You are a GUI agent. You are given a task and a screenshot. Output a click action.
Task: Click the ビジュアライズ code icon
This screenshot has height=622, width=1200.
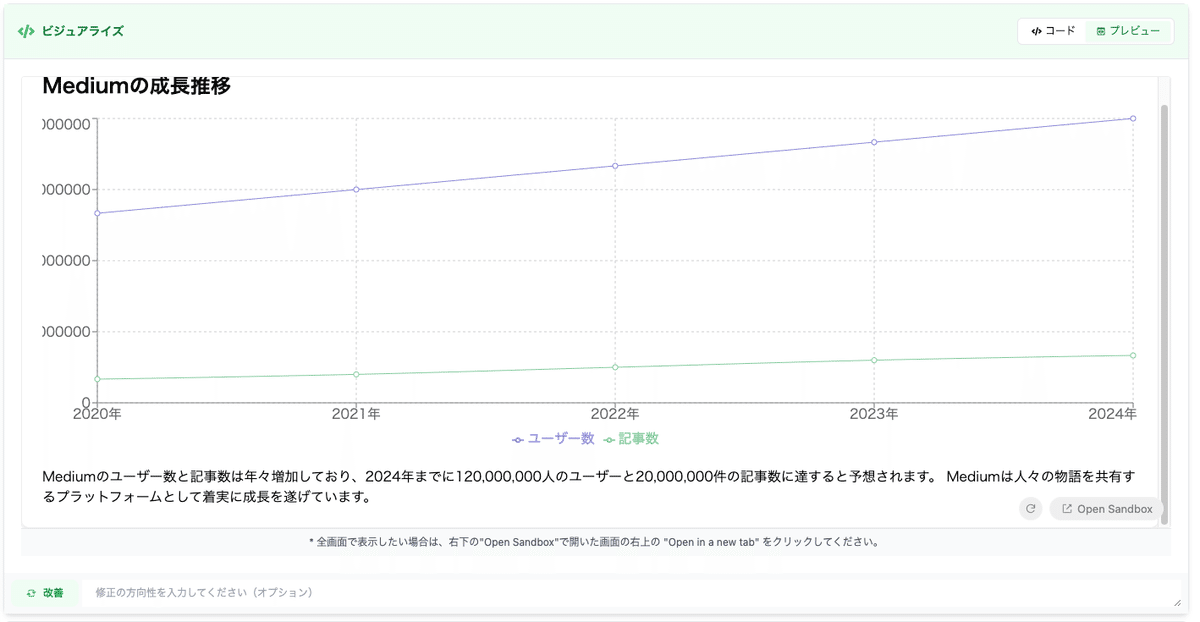(x=26, y=31)
